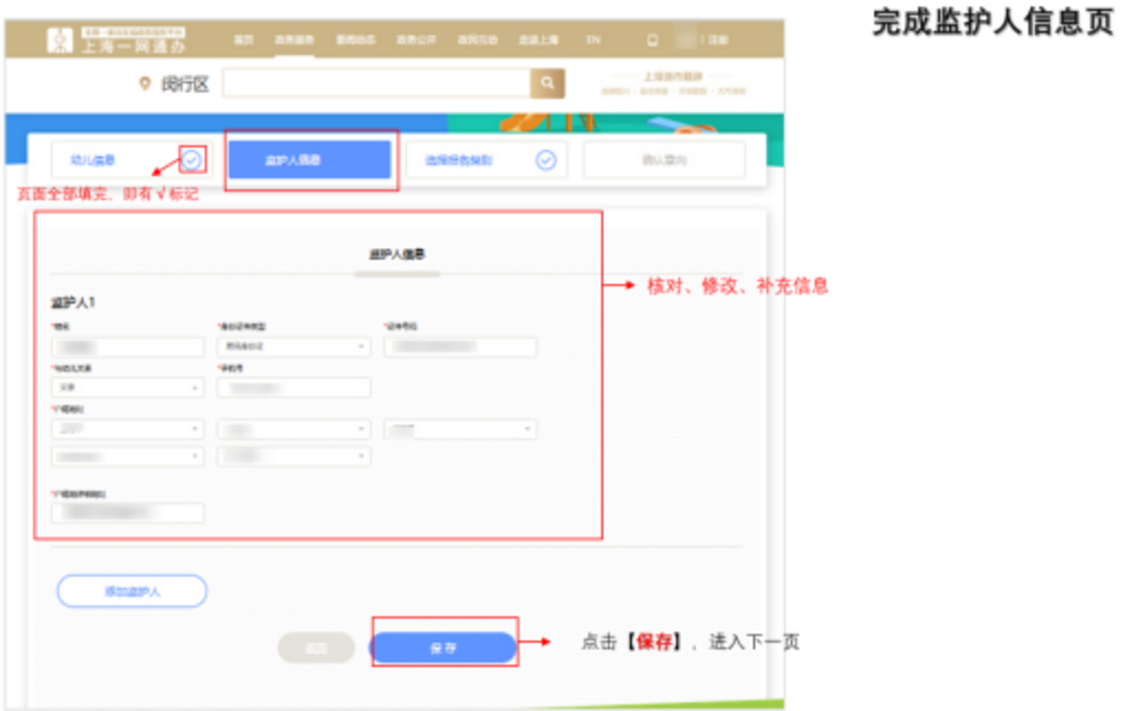Click the 注册 link in top bar

pos(716,38)
